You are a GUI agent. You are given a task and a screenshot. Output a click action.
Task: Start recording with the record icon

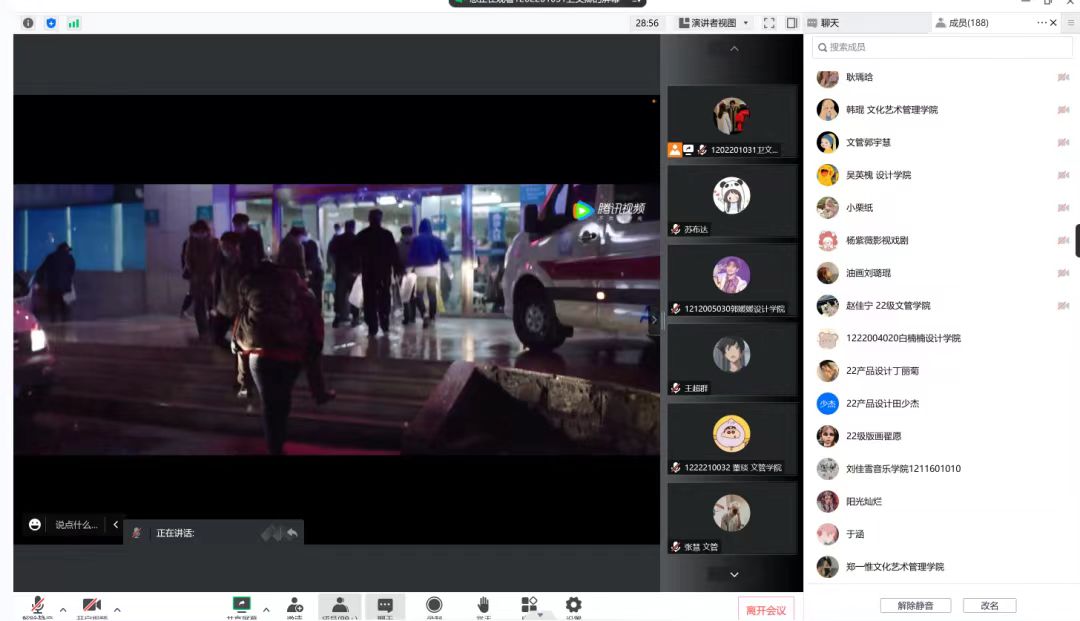434,606
